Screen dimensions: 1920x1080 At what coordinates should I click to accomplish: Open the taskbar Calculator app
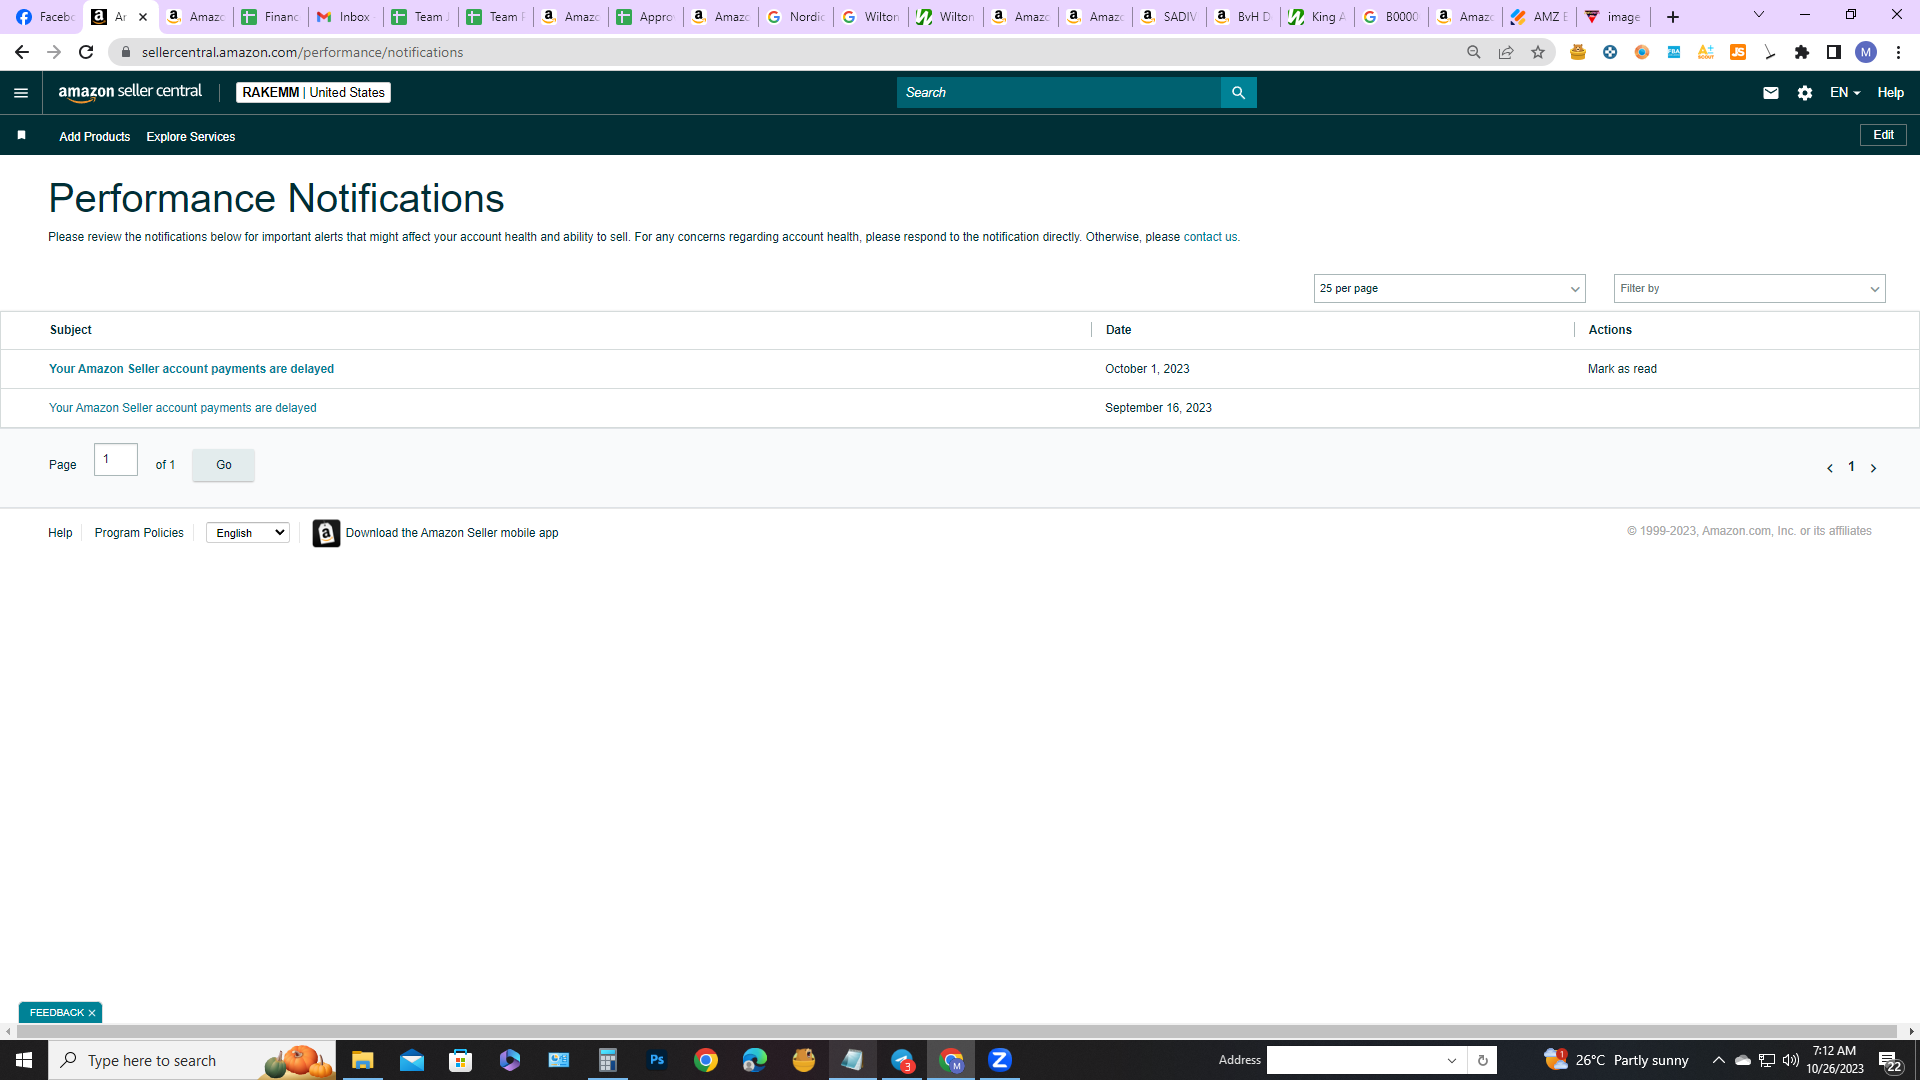pyautogui.click(x=608, y=1060)
